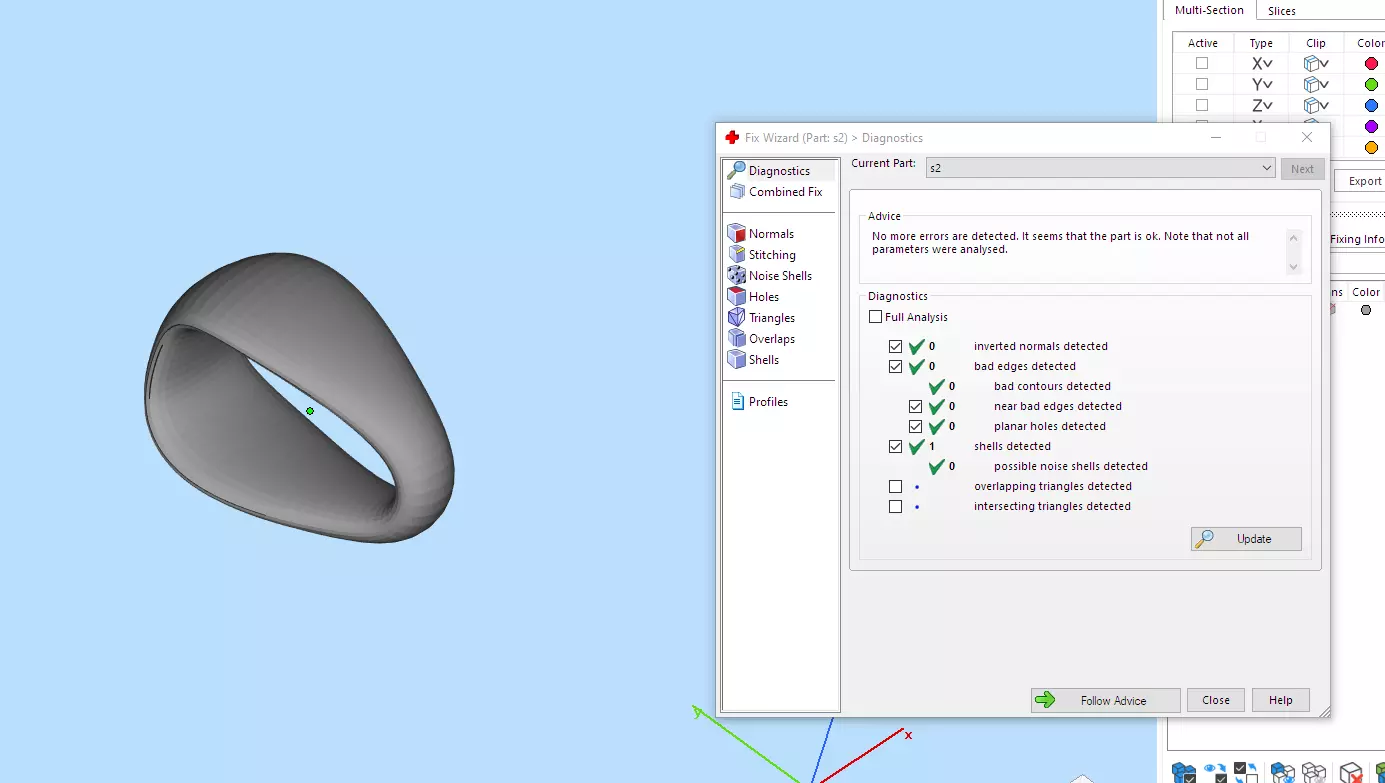The image size is (1385, 783).
Task: Open the Z section Type dropdown
Action: (1262, 105)
